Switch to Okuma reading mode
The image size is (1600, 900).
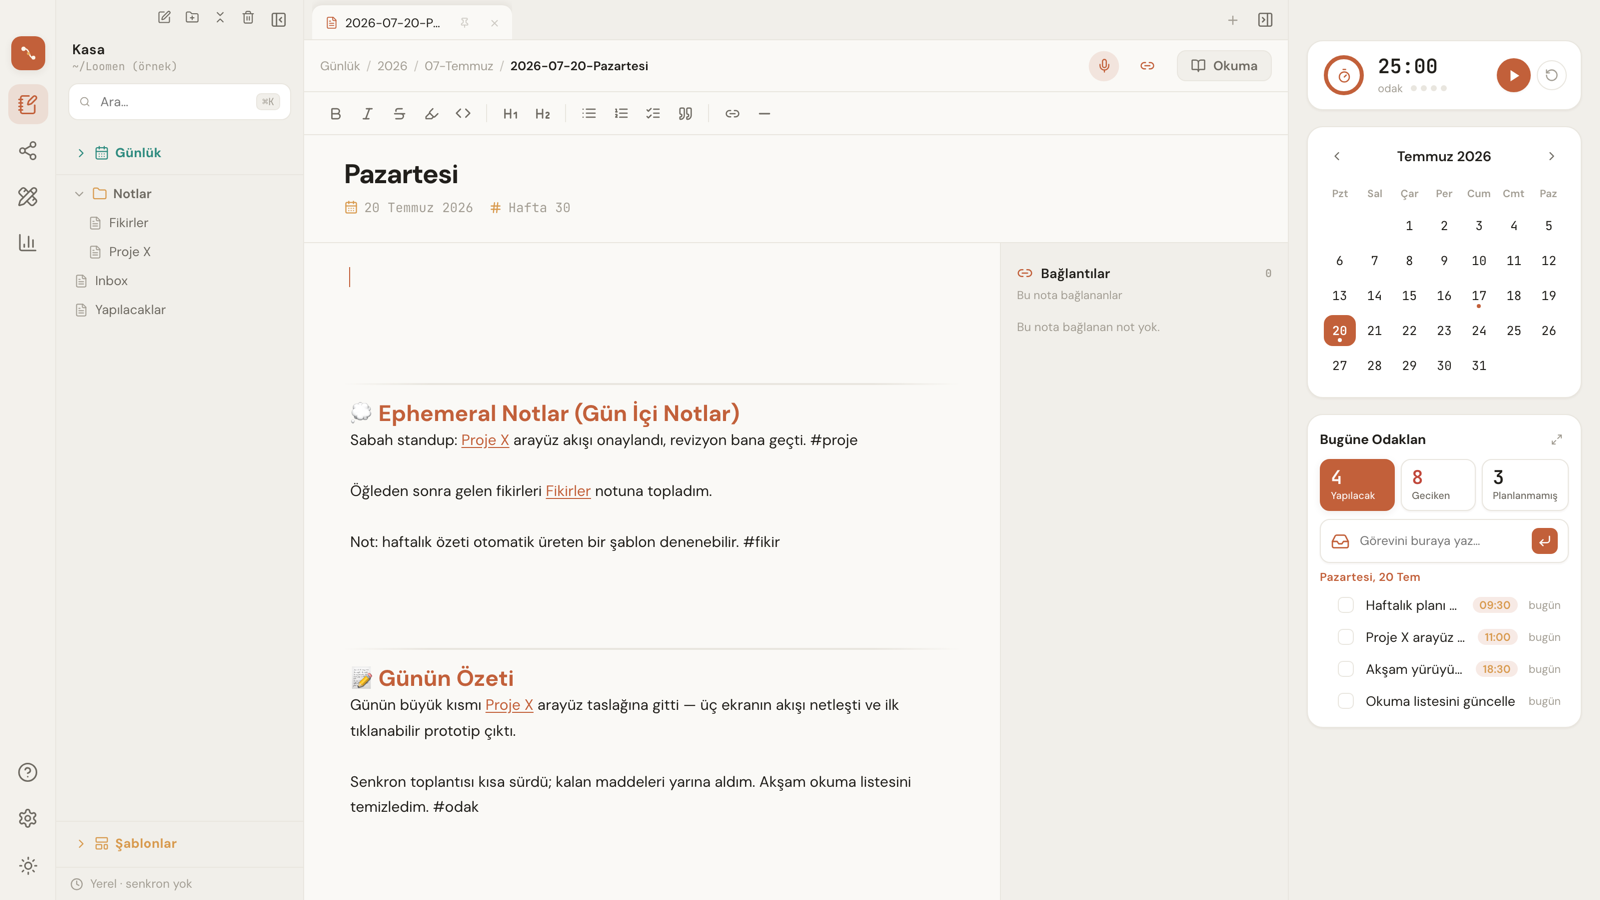click(x=1224, y=66)
